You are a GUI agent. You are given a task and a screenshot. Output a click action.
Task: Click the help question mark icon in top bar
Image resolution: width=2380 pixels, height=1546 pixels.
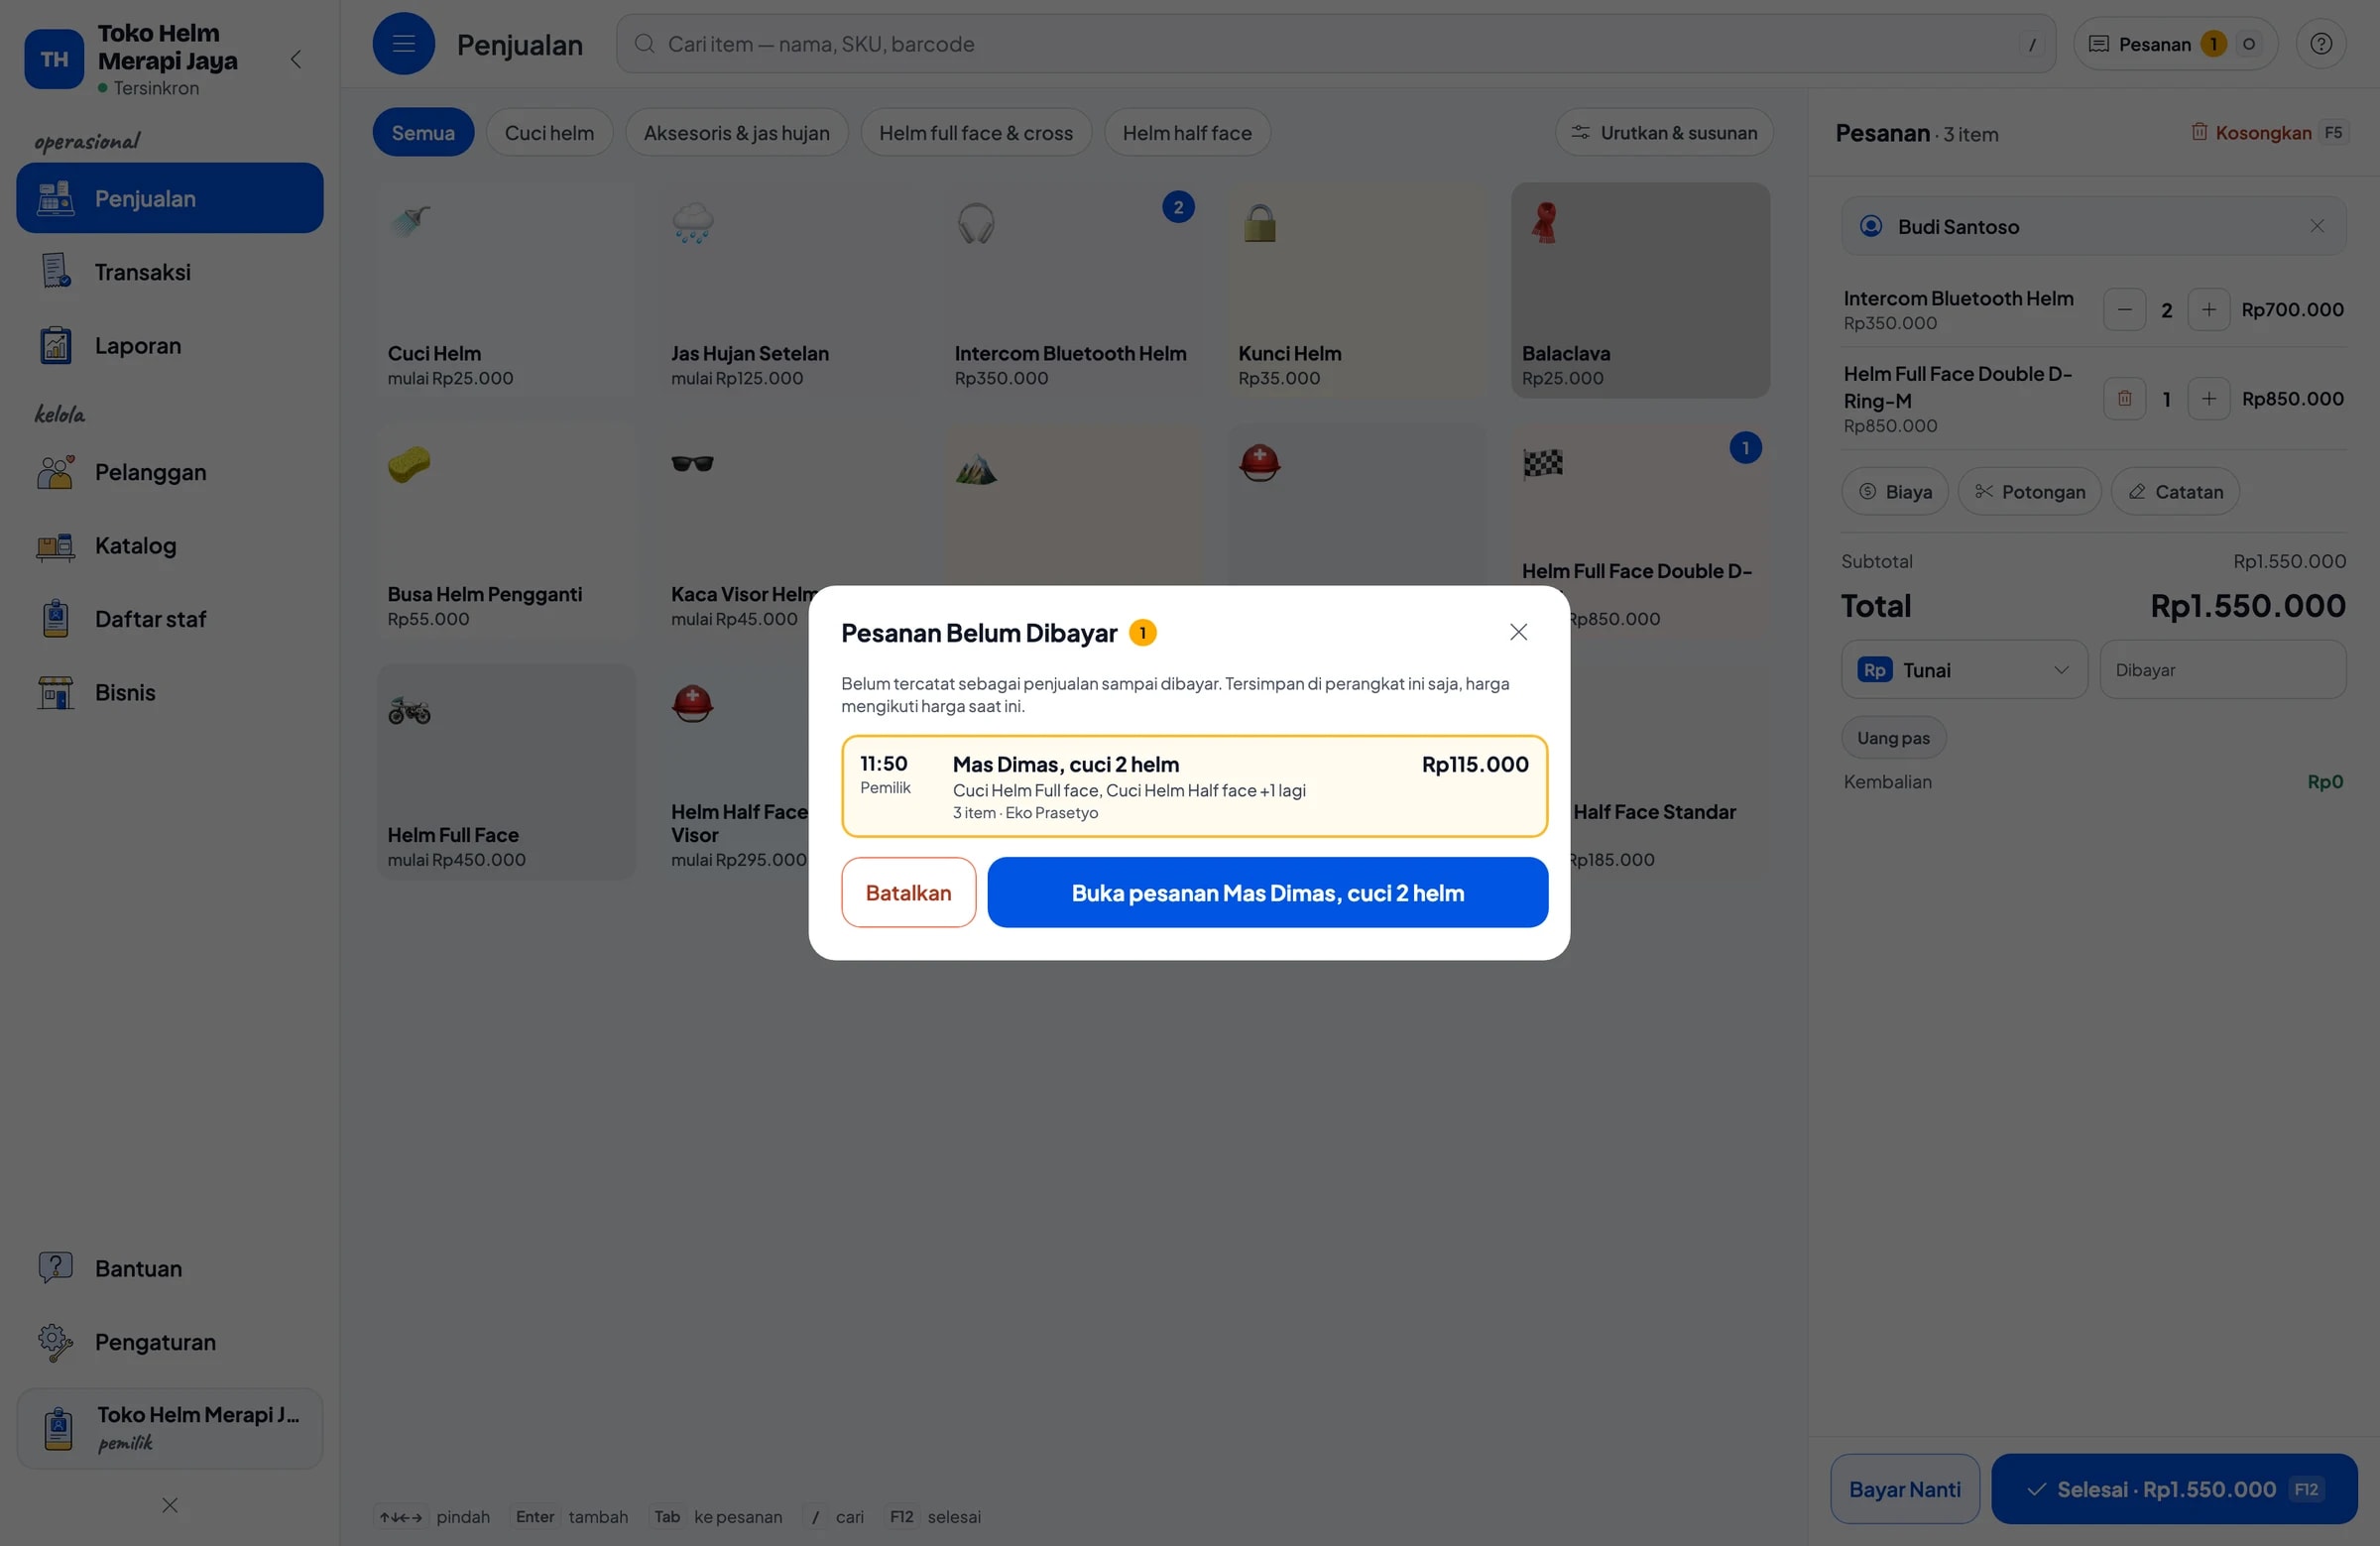tap(2321, 44)
